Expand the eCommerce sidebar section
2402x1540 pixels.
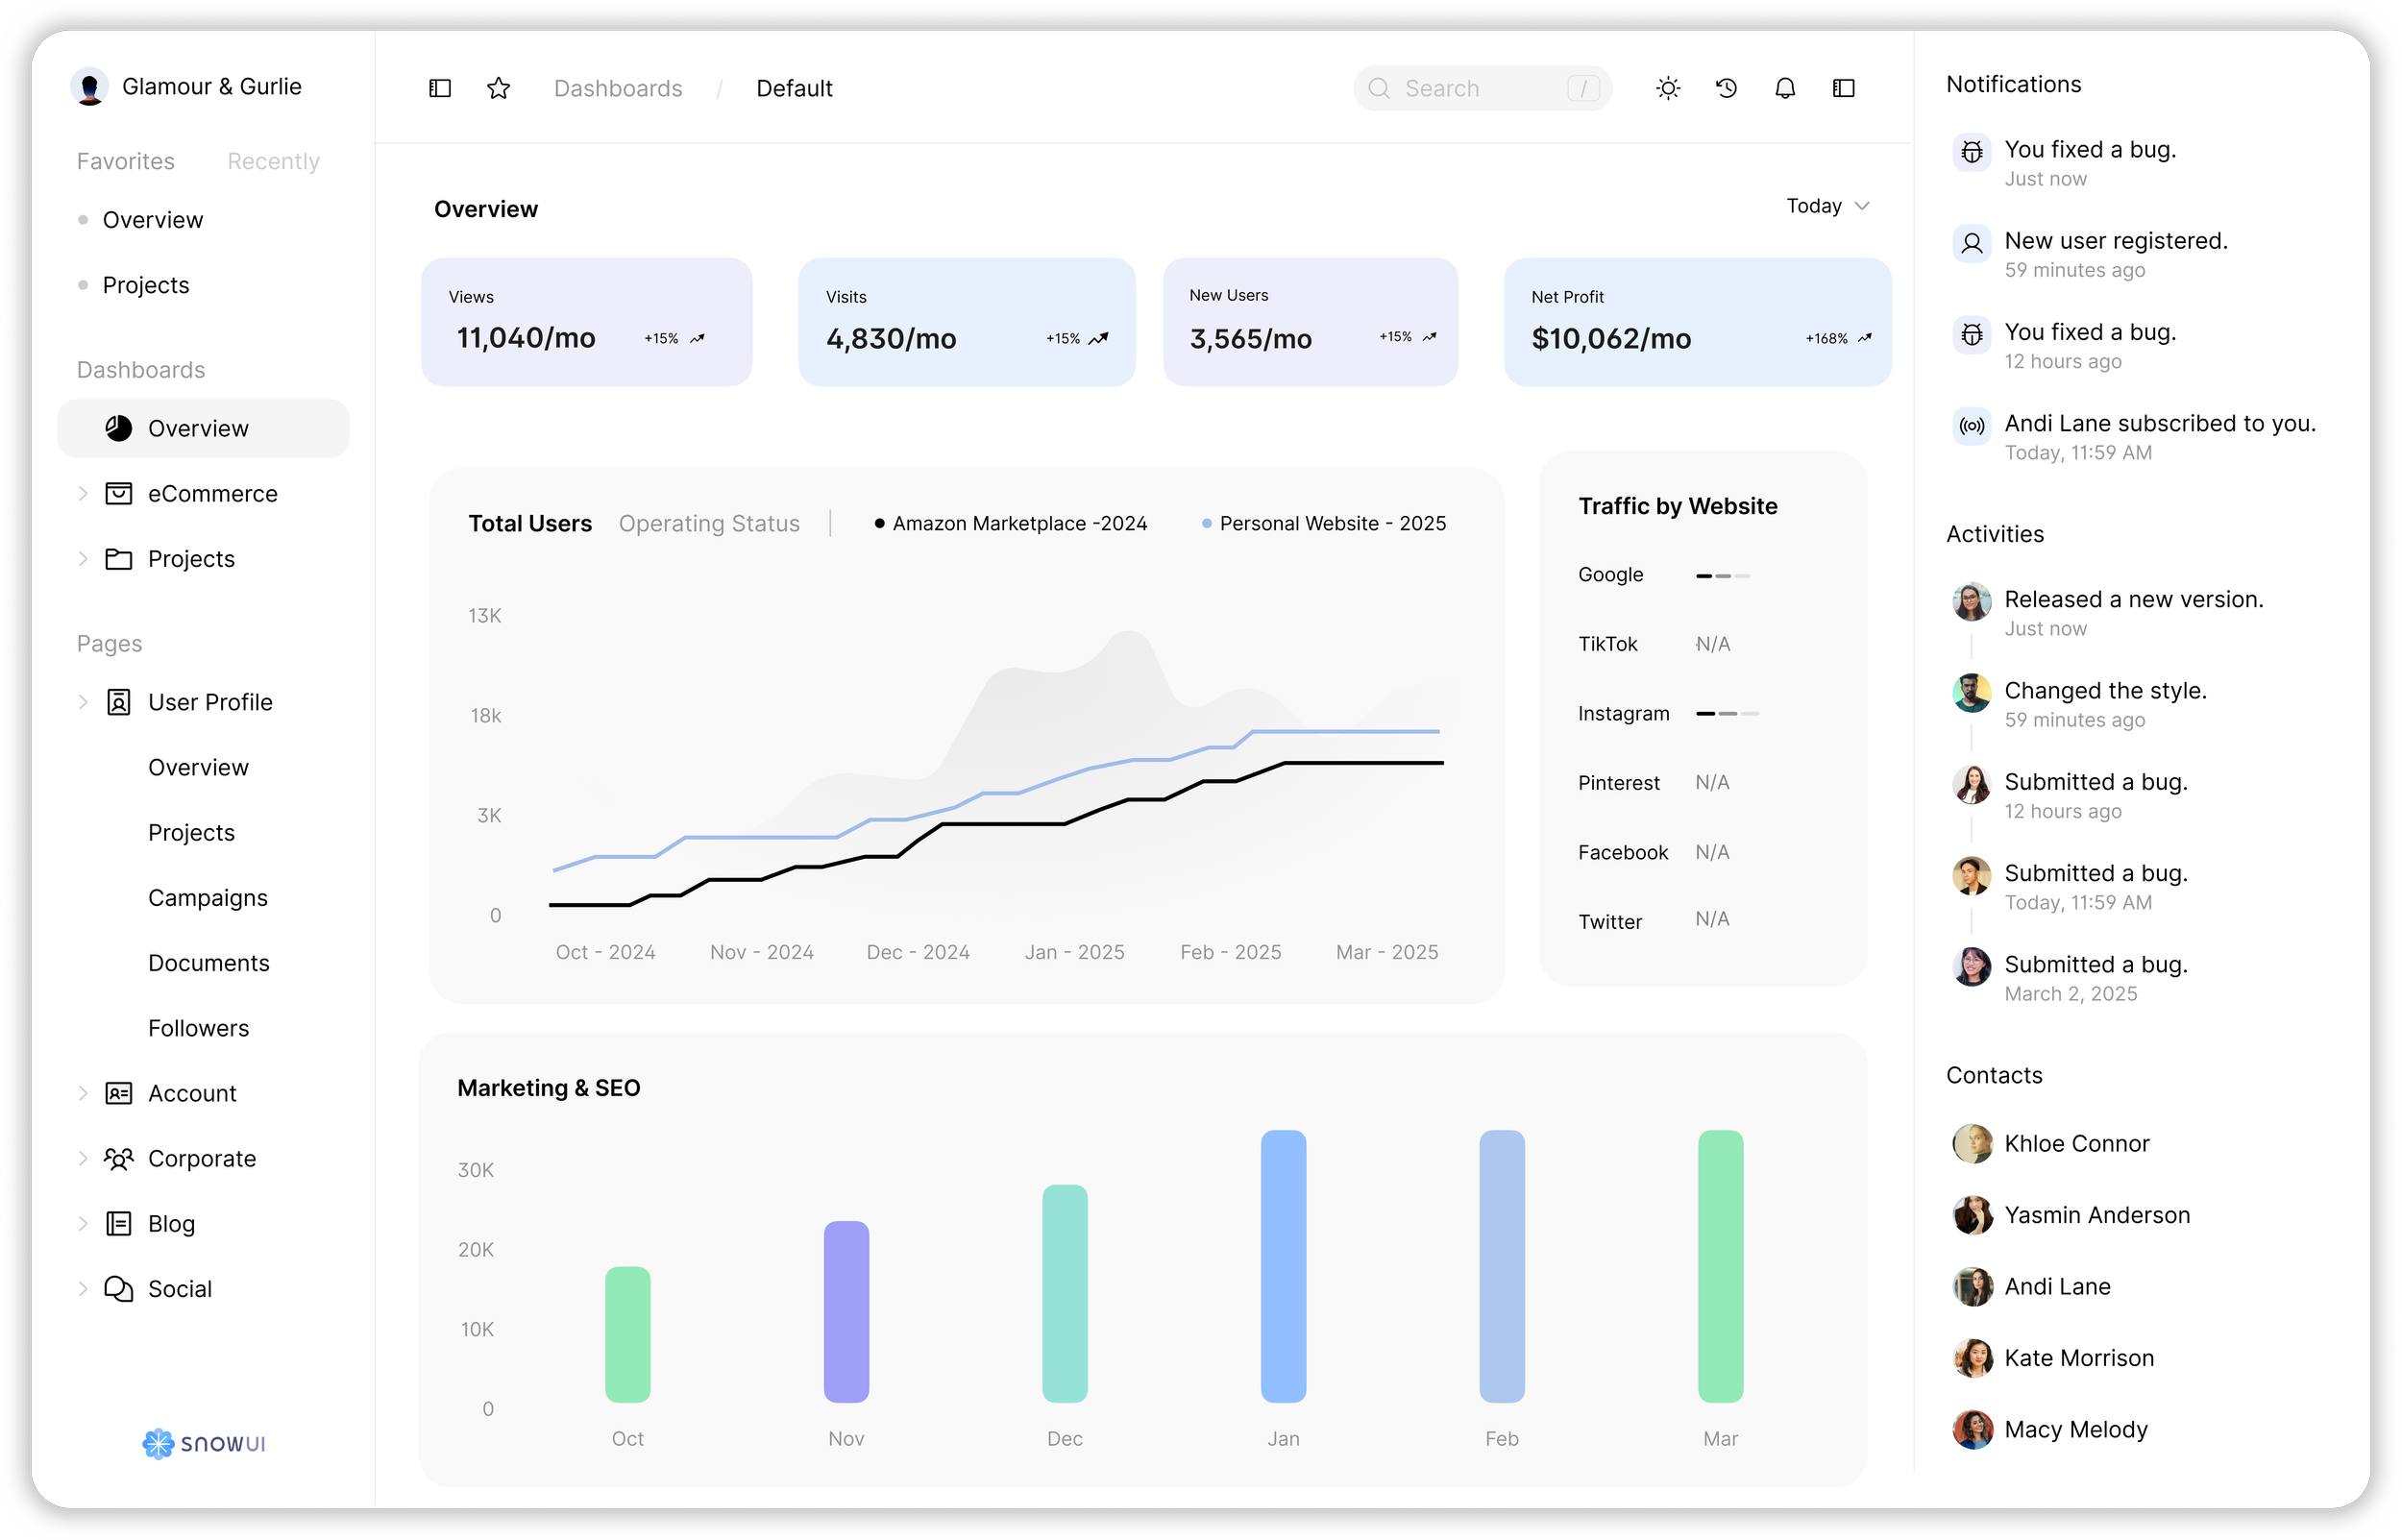tap(82, 493)
